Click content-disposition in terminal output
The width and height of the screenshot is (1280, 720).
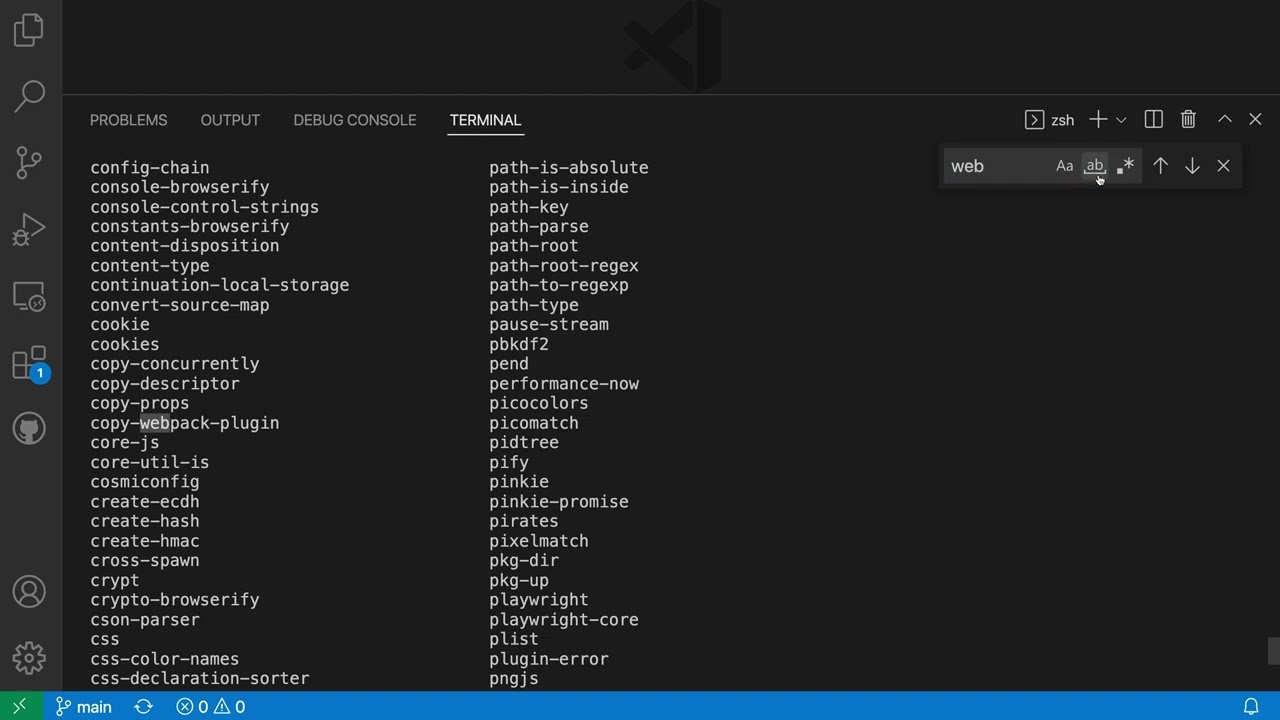(185, 246)
